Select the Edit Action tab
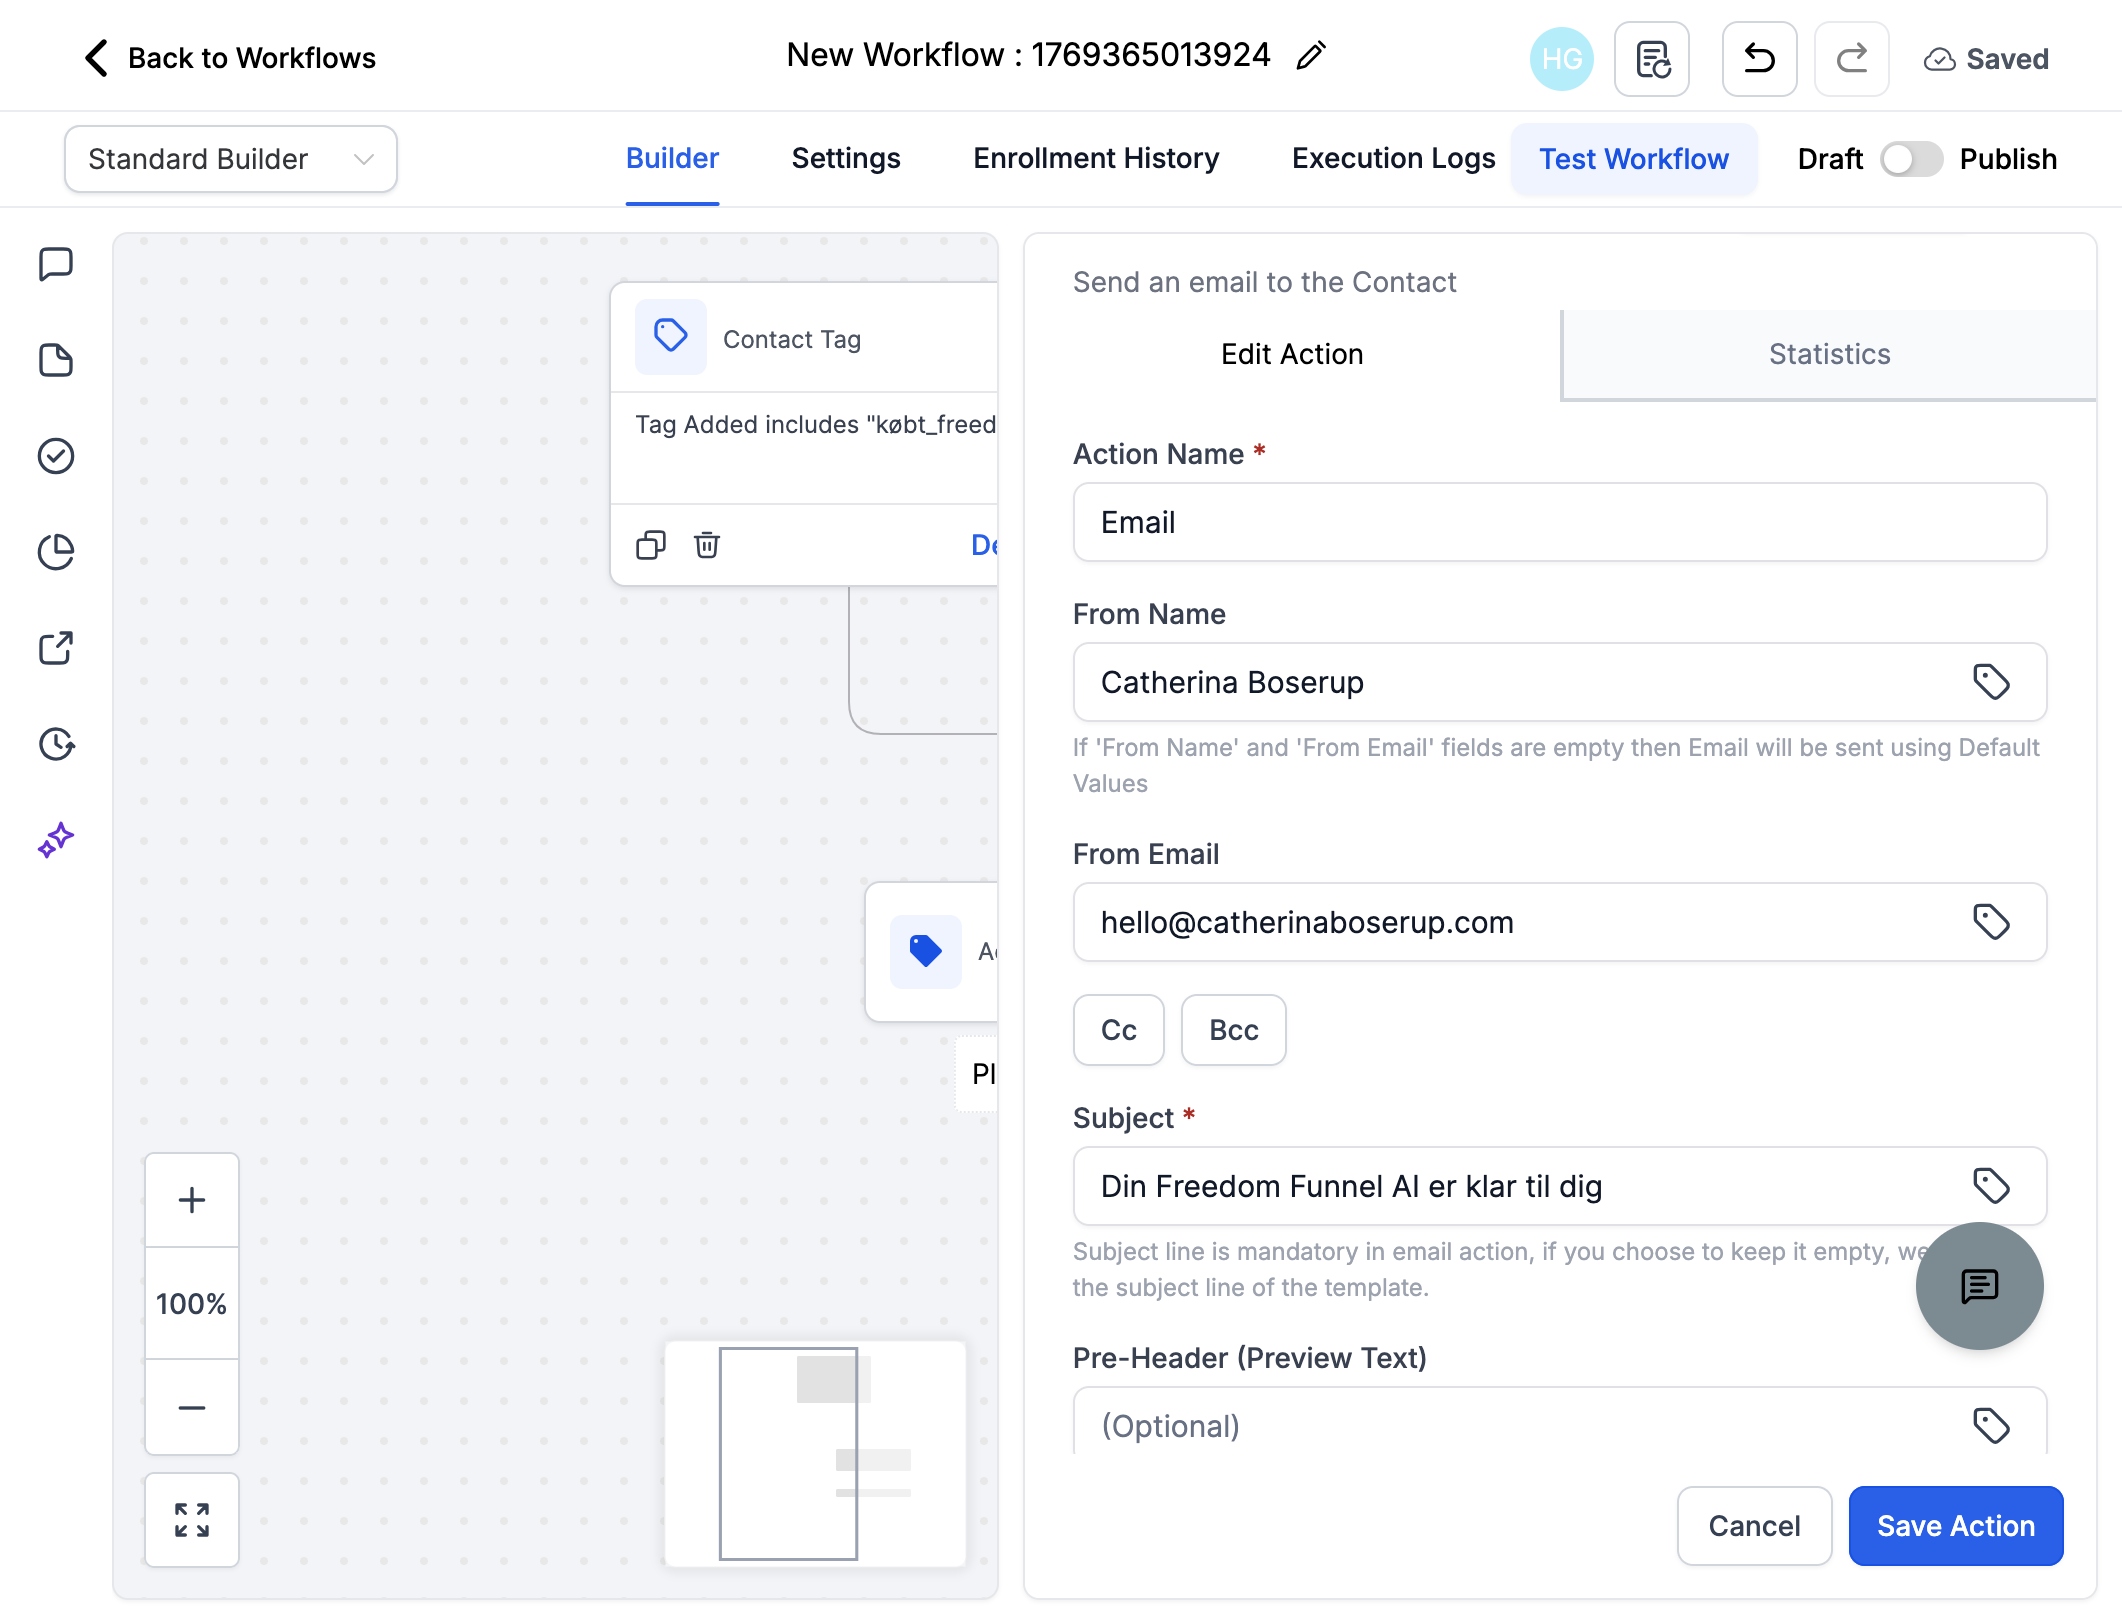 click(x=1292, y=354)
